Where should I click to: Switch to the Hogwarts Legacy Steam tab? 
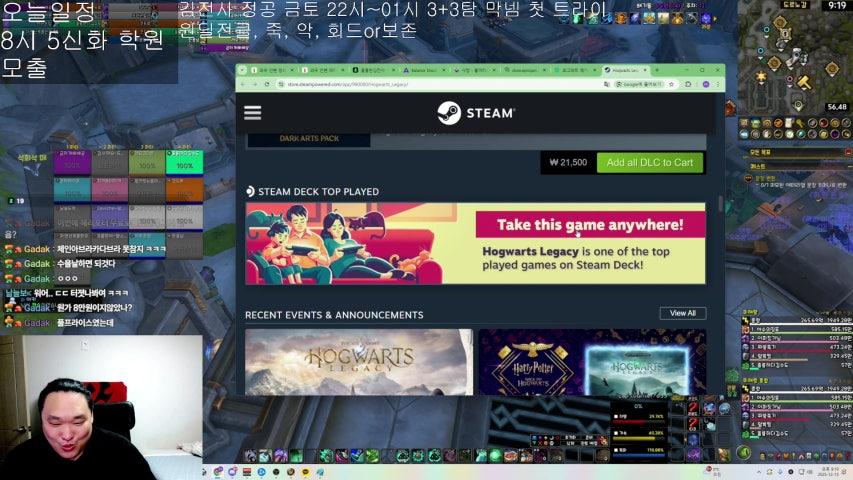pos(625,70)
